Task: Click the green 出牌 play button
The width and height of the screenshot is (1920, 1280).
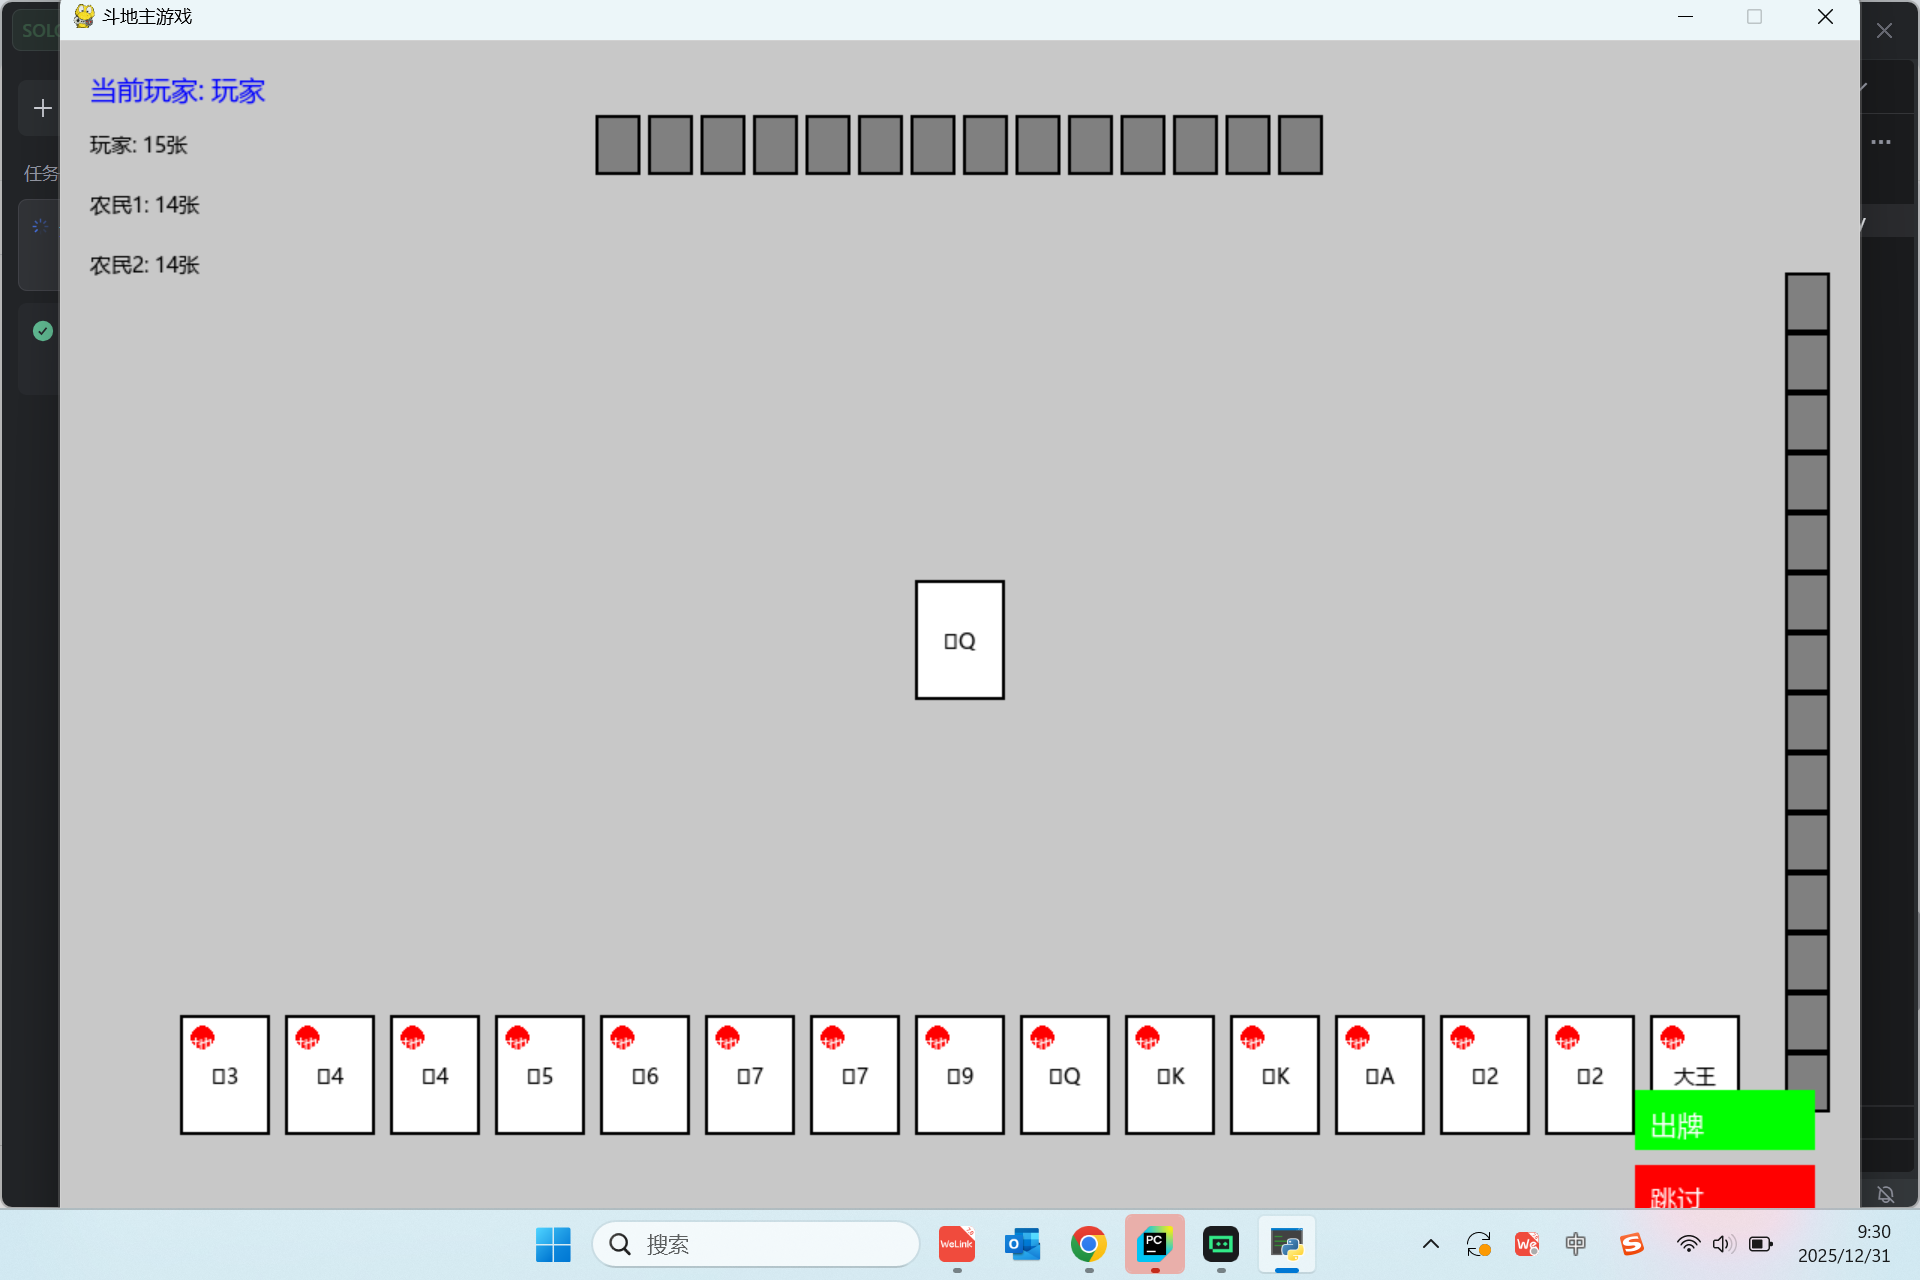Action: click(1724, 1122)
